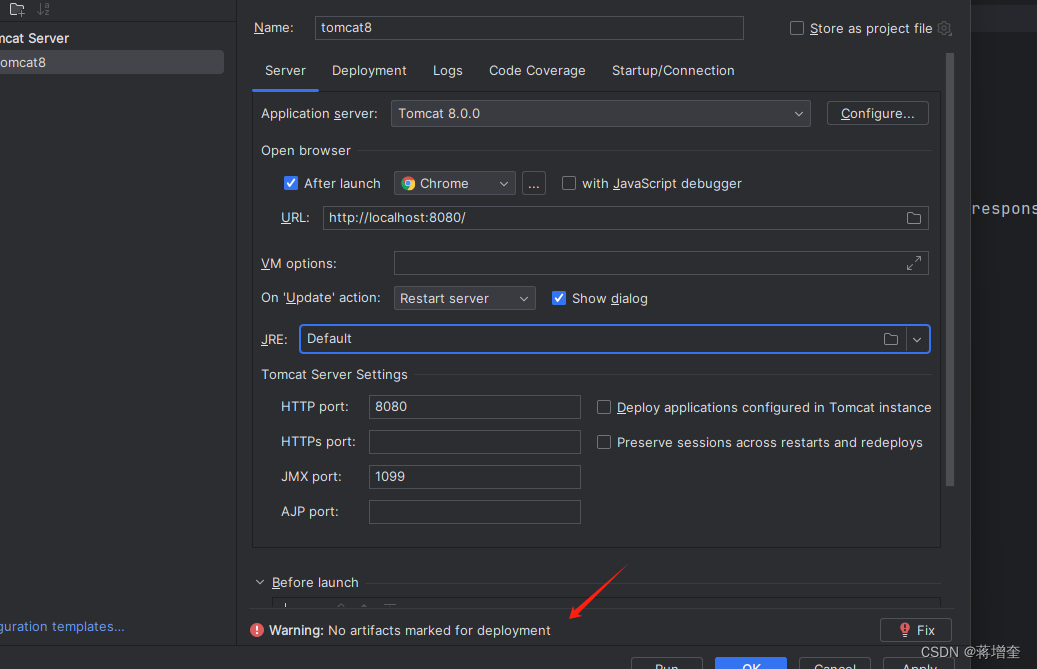Screen dimensions: 1037x669
Task: Open the Startup/Connection tab
Action: click(673, 71)
